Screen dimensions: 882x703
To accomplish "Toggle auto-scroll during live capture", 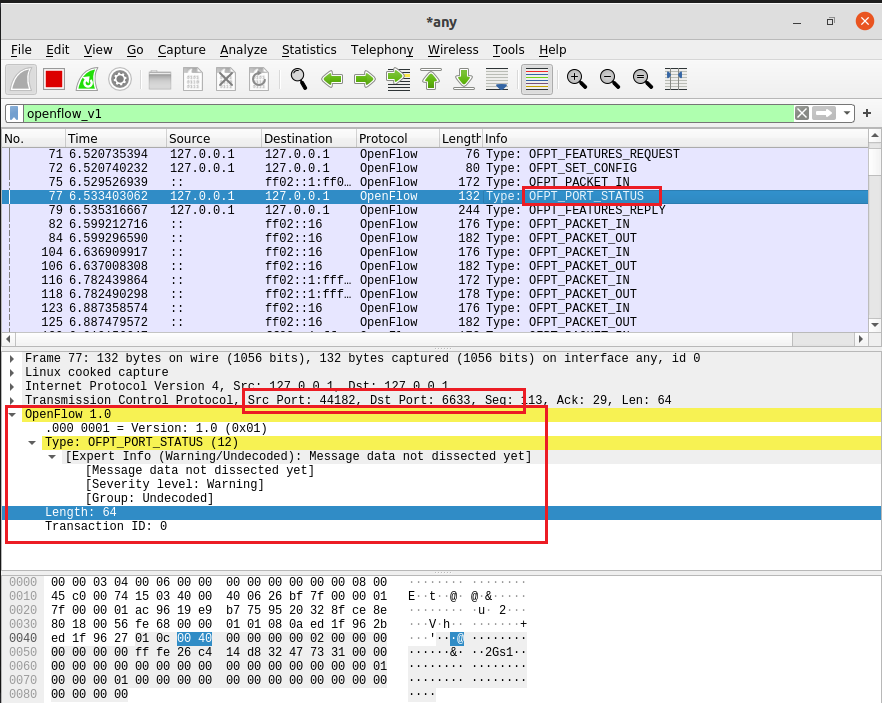I will (497, 79).
